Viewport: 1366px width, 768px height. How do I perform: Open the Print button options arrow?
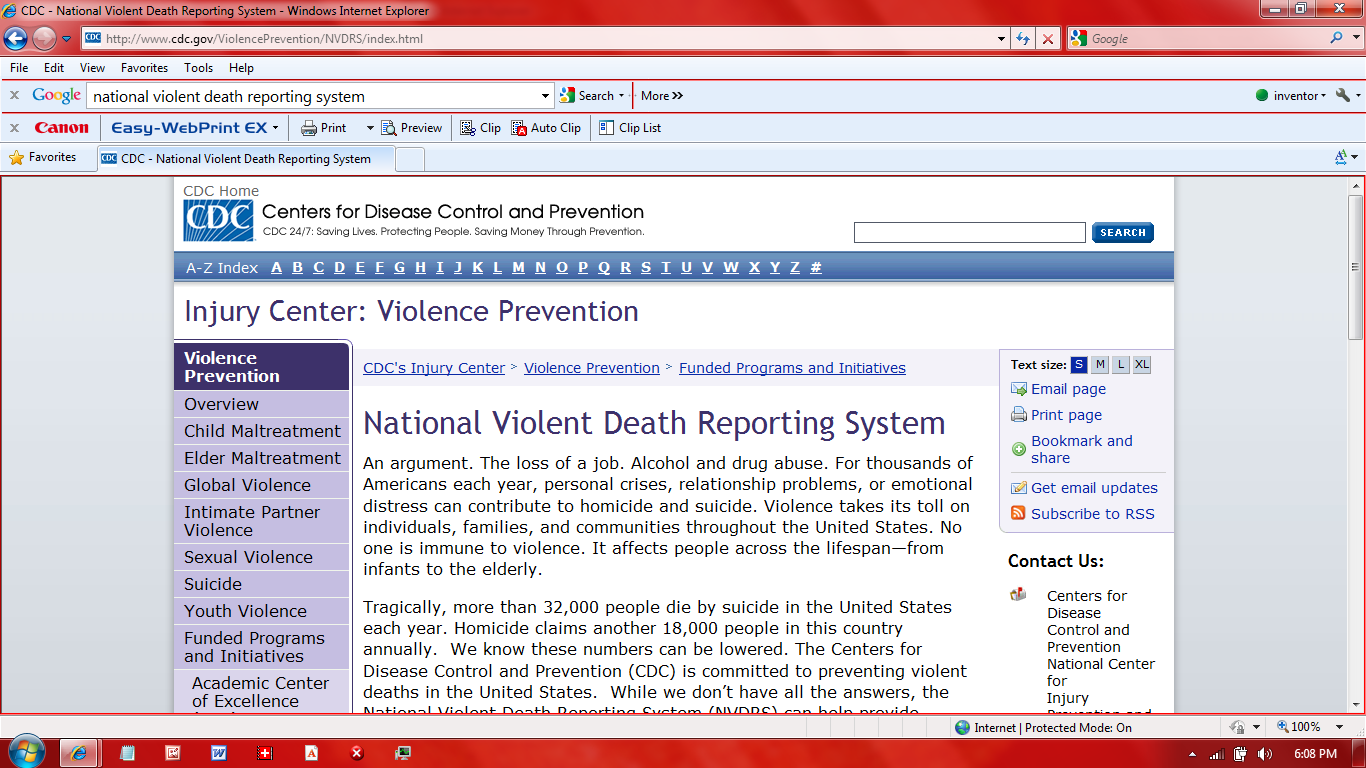[x=370, y=128]
